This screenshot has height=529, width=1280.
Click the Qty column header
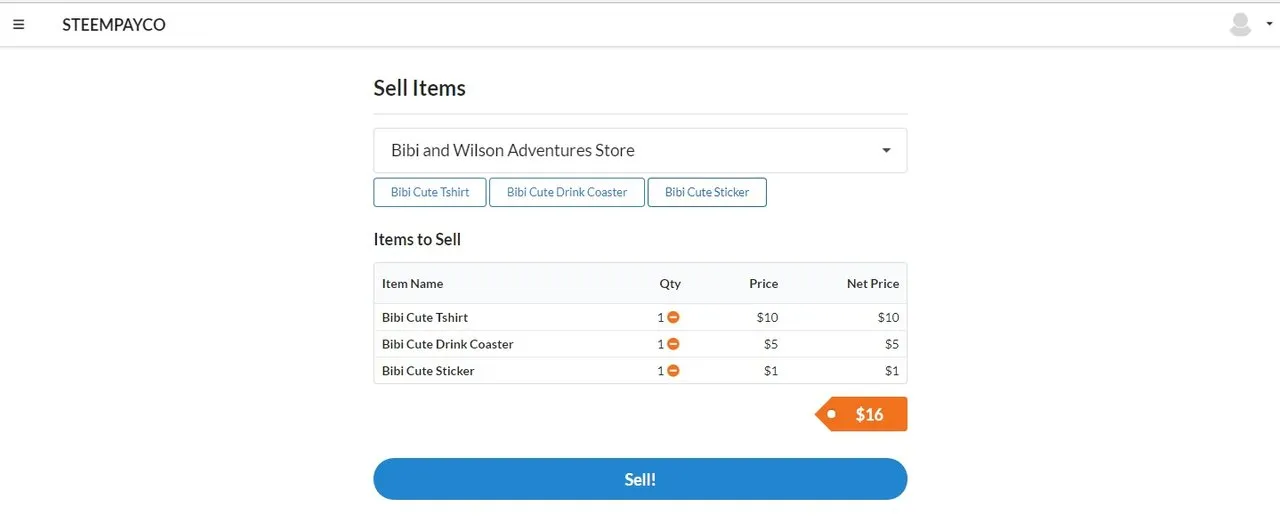click(670, 284)
